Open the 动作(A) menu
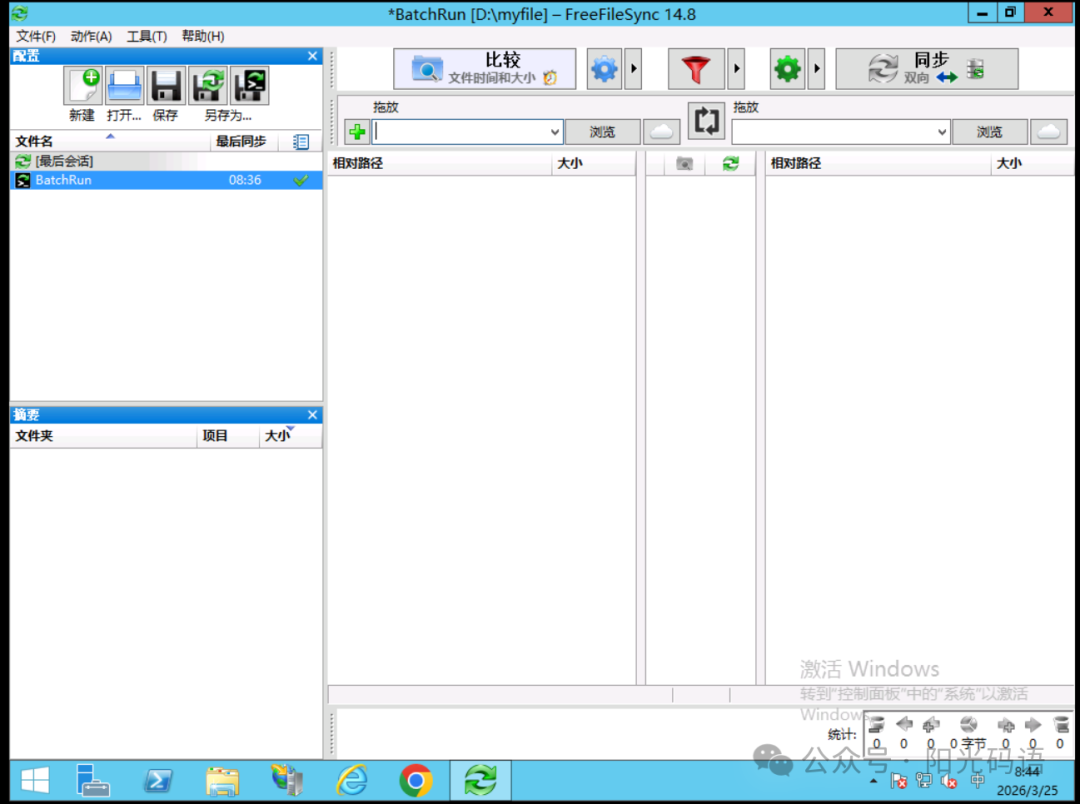1080x804 pixels. [91, 37]
